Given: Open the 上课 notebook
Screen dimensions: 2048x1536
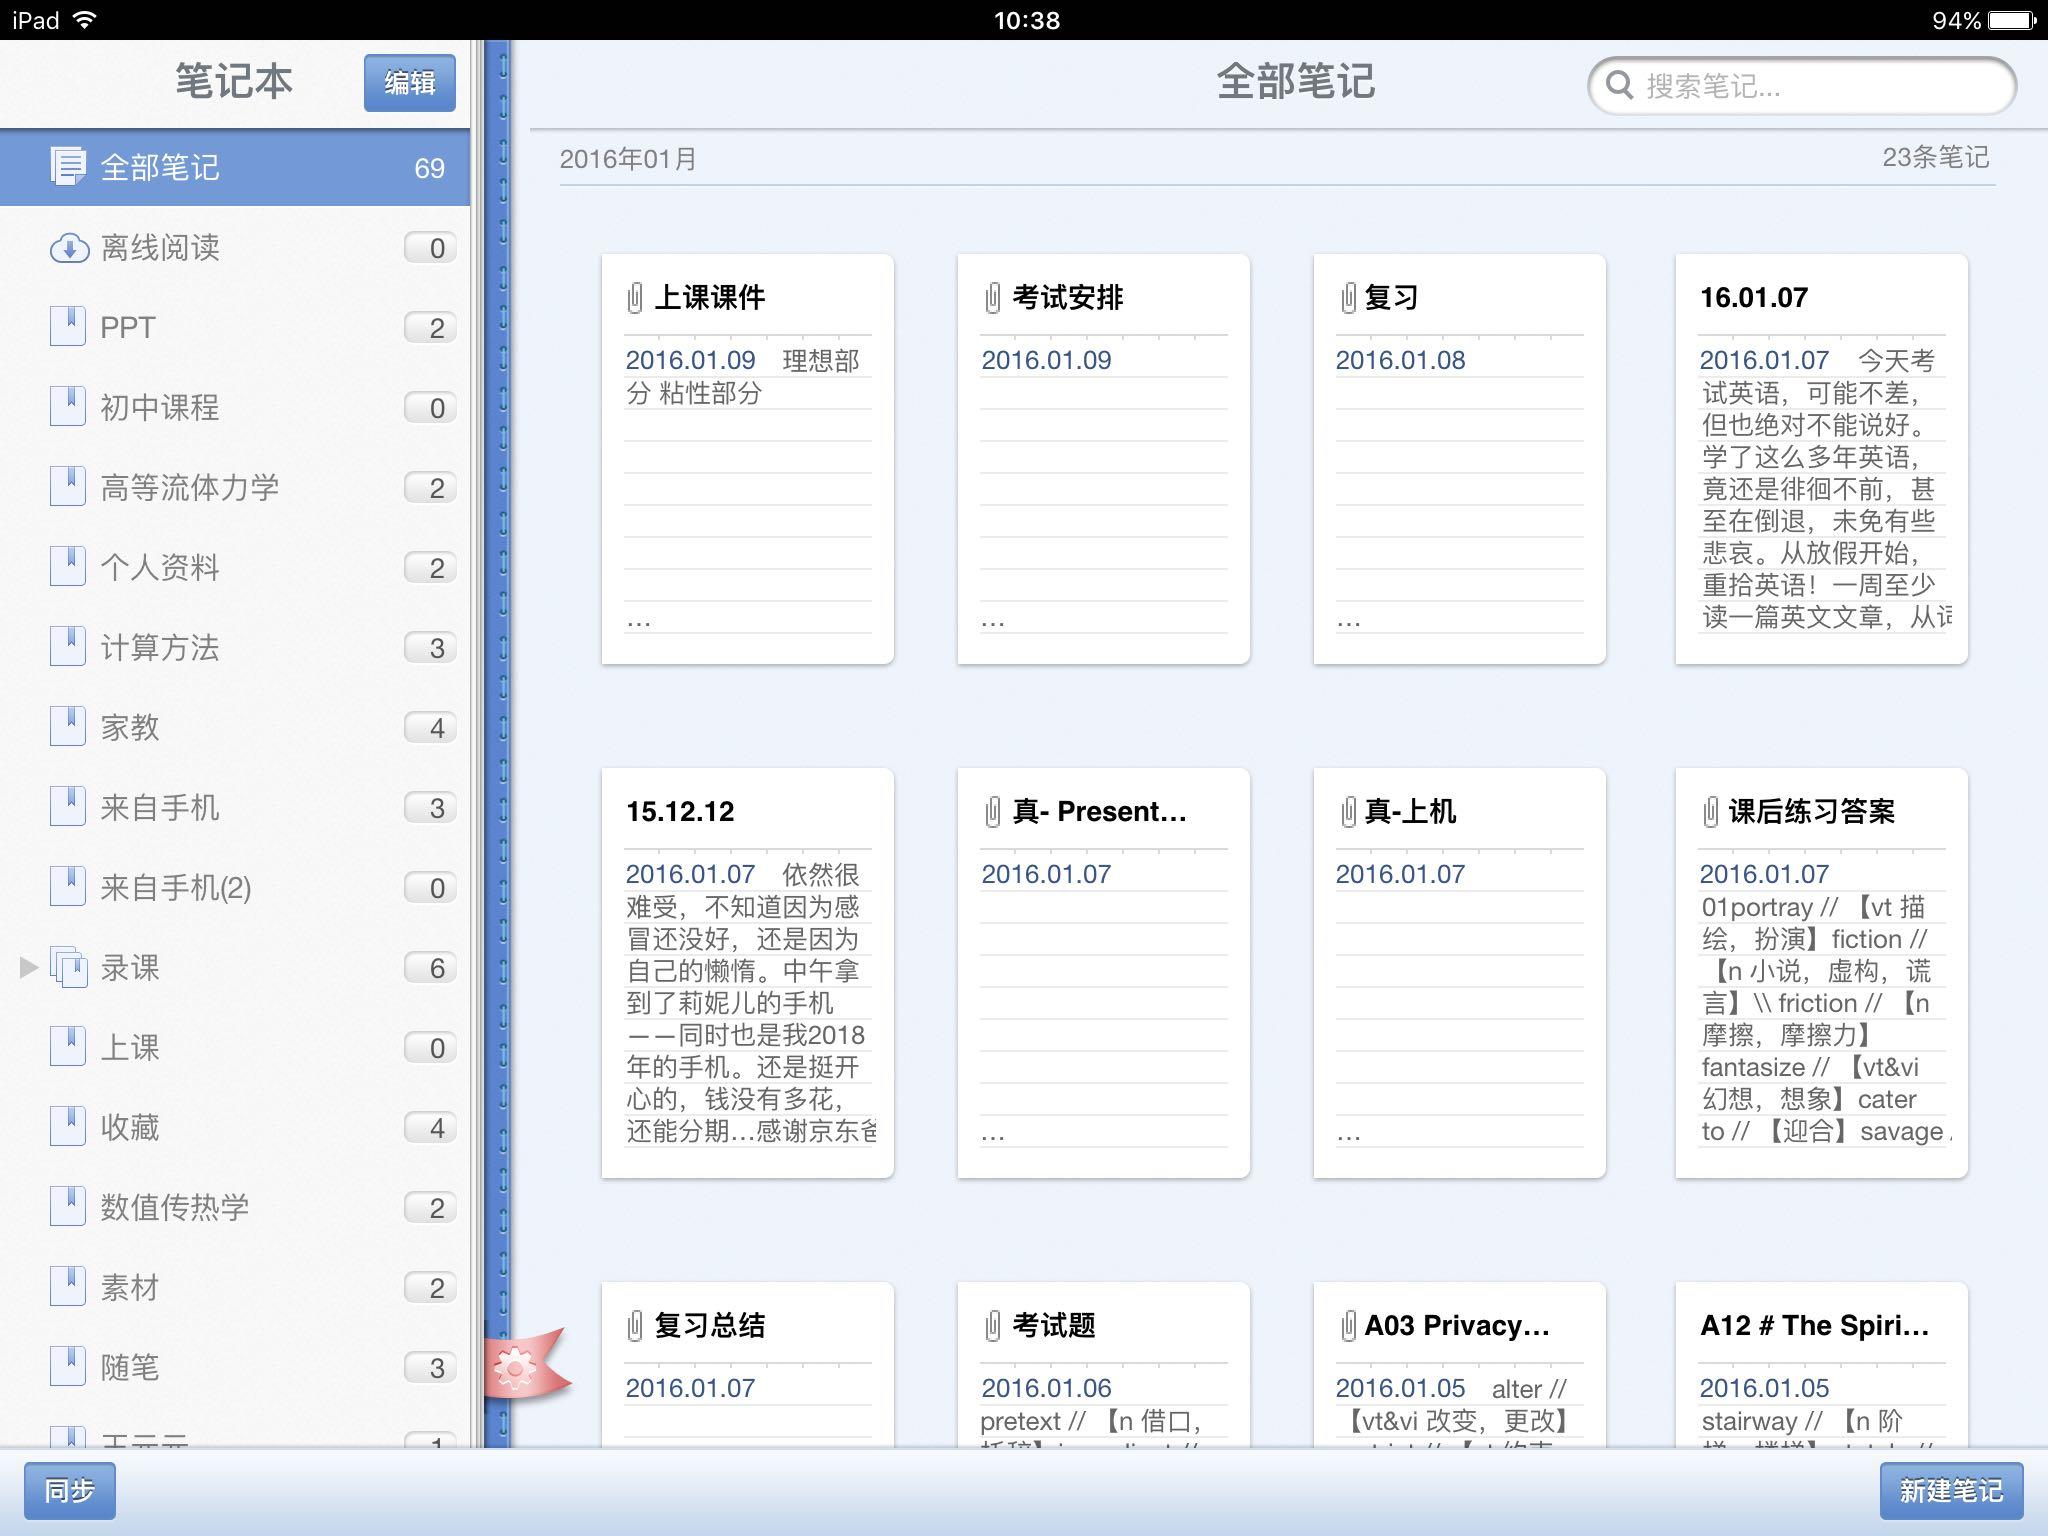Looking at the screenshot, I should tap(235, 1047).
